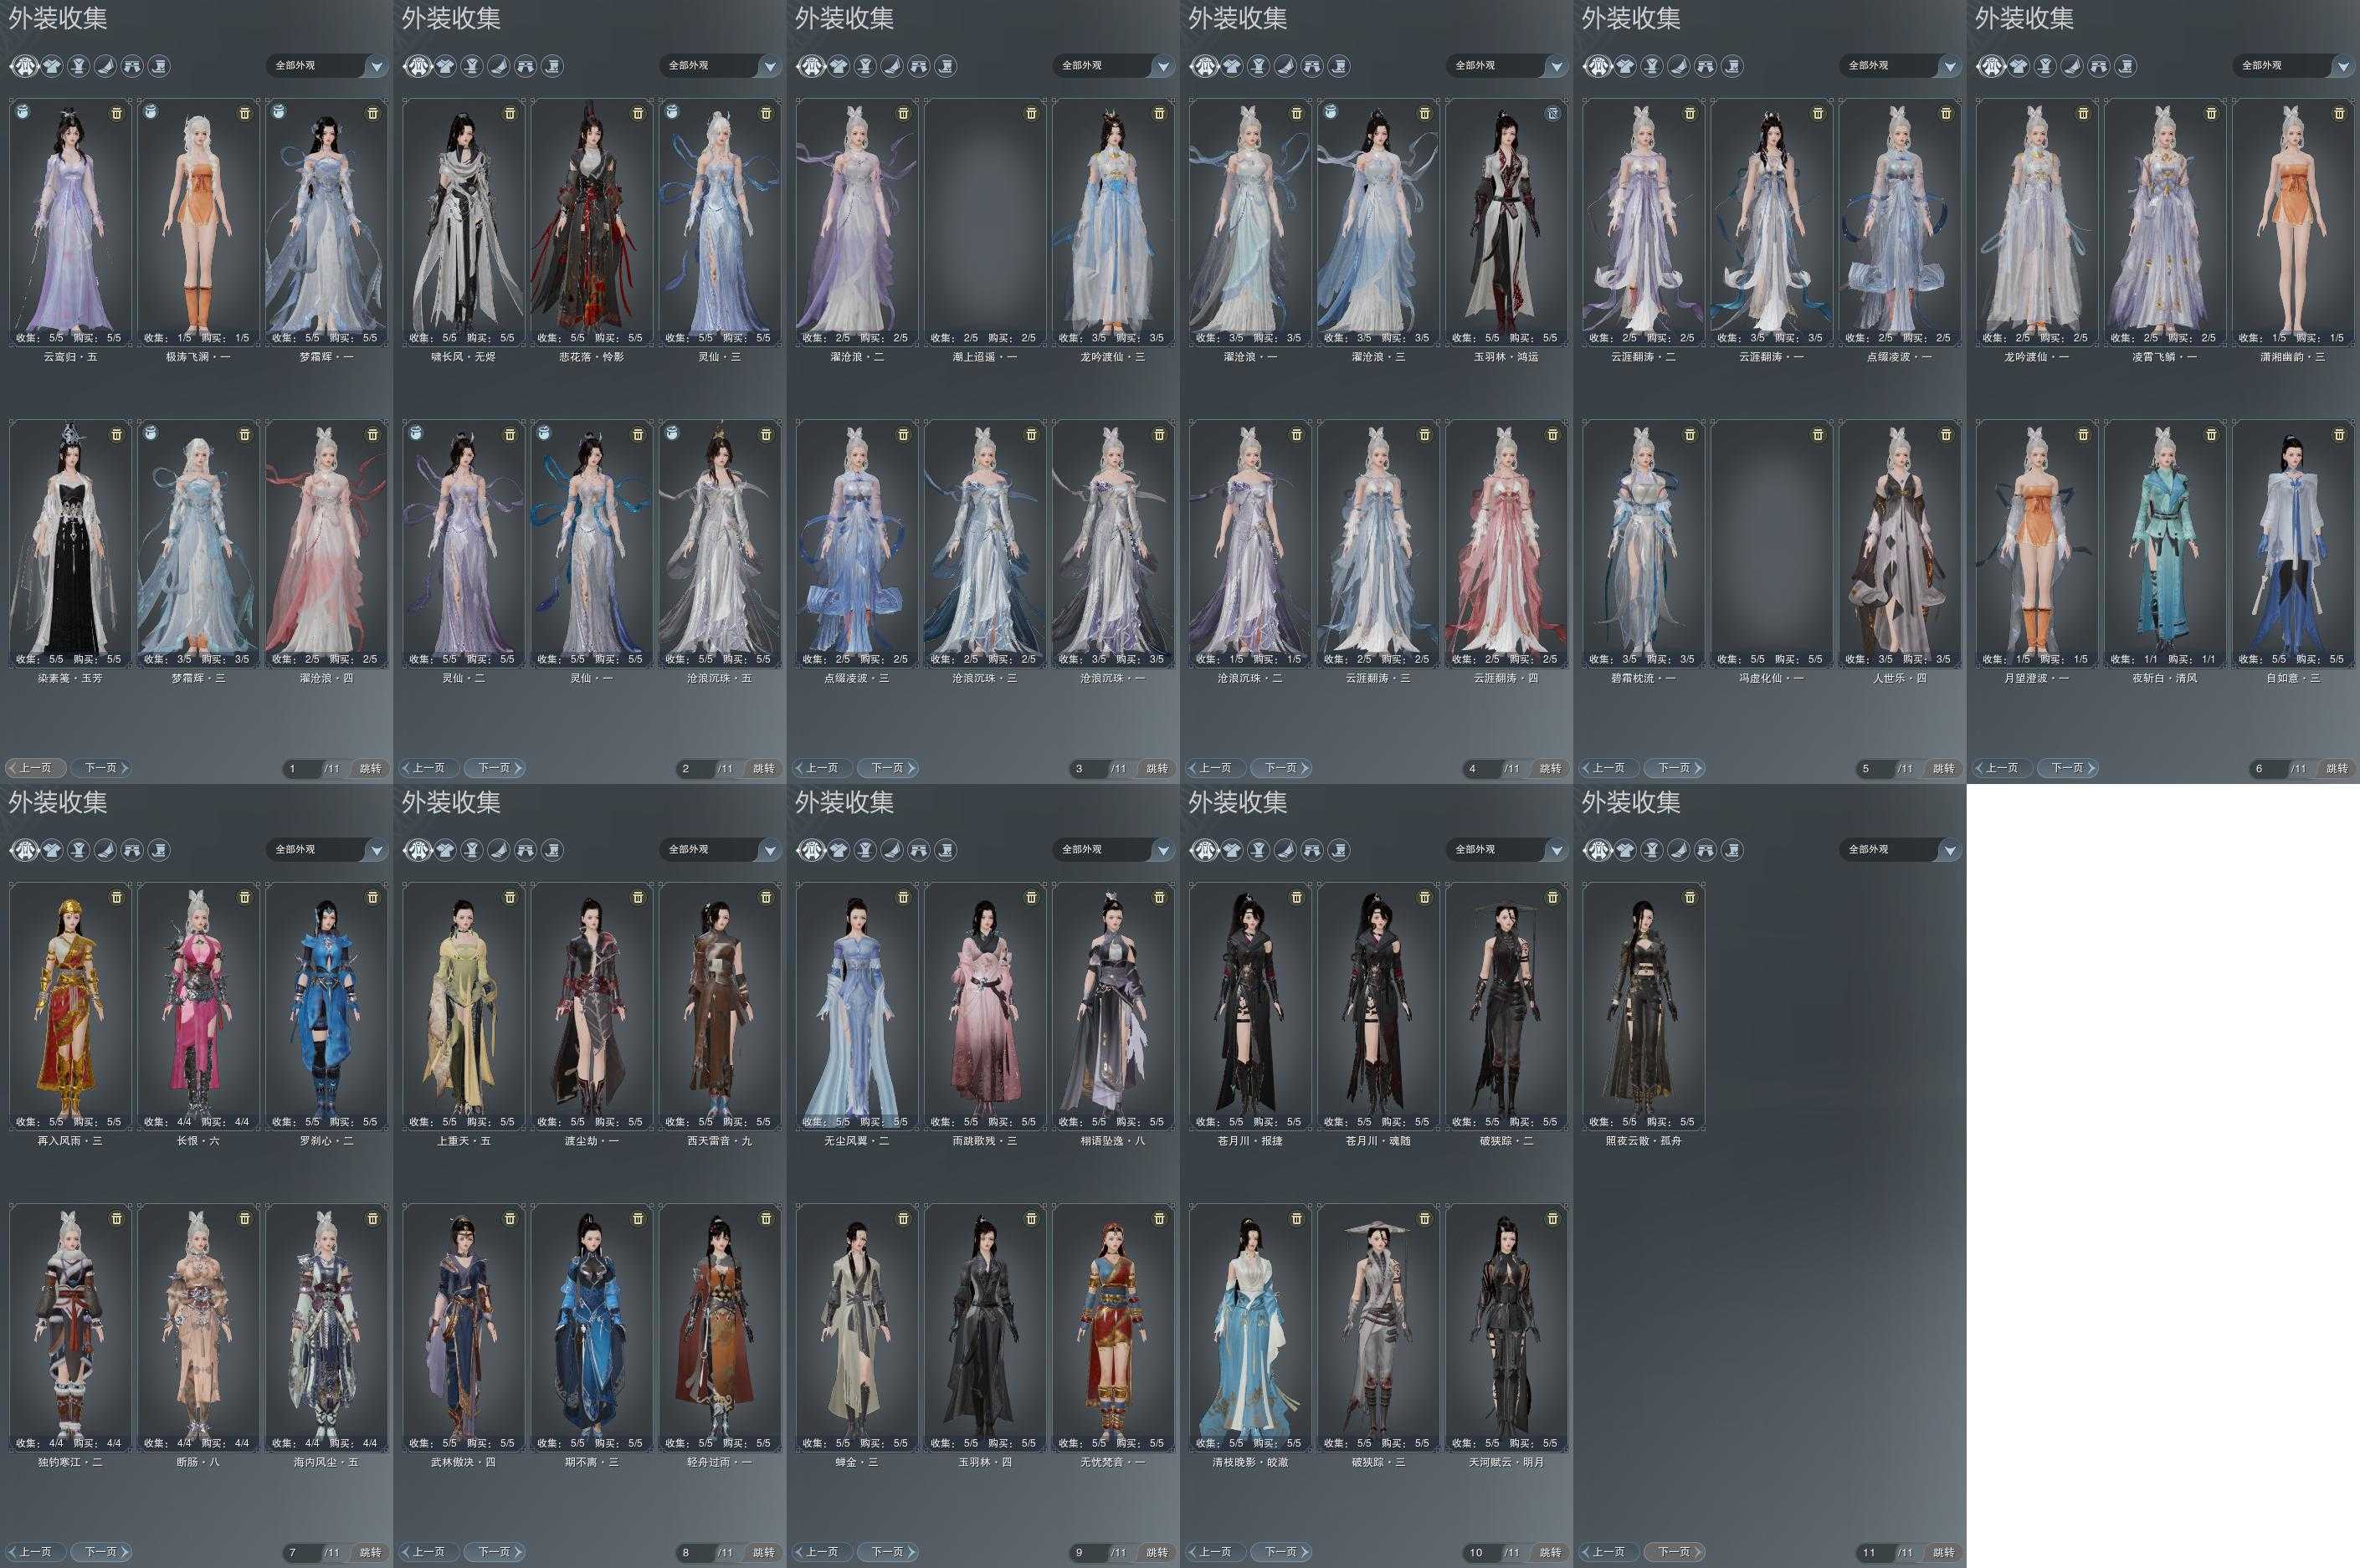Click 下一页 next page button on page 2 panel
2360x1568 pixels.
495,768
